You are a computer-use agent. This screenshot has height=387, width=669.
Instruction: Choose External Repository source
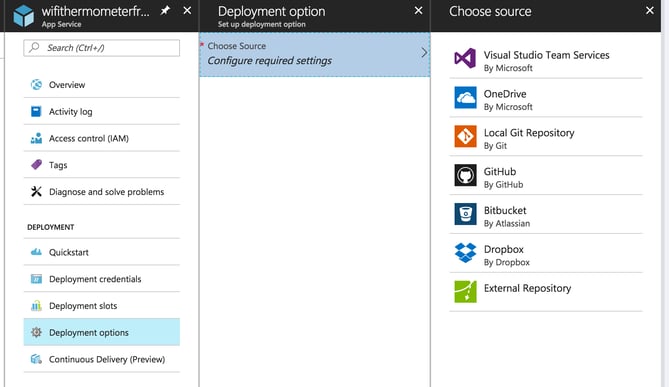click(x=546, y=292)
